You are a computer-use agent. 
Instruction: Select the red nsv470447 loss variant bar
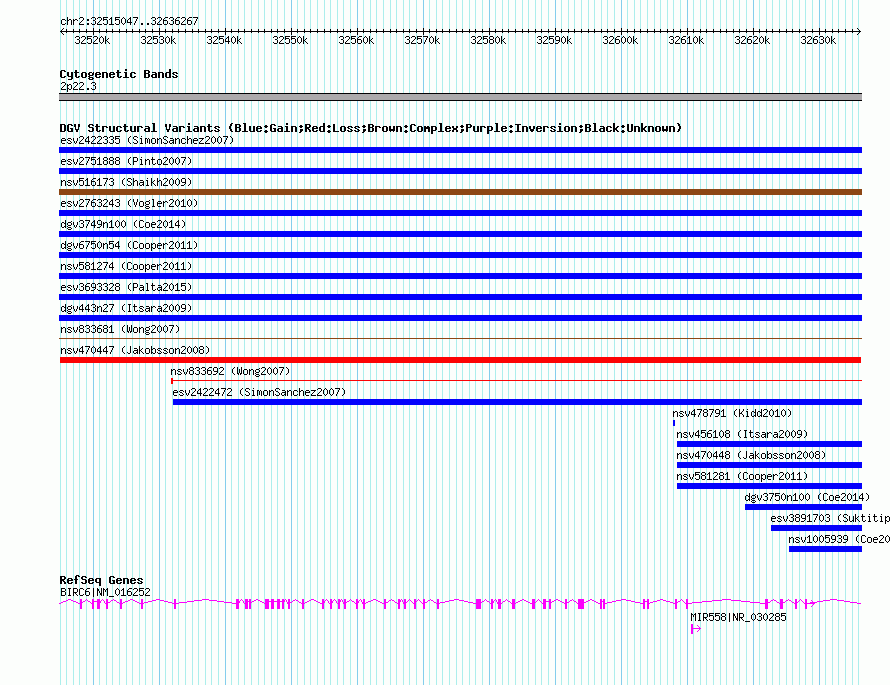pos(460,360)
